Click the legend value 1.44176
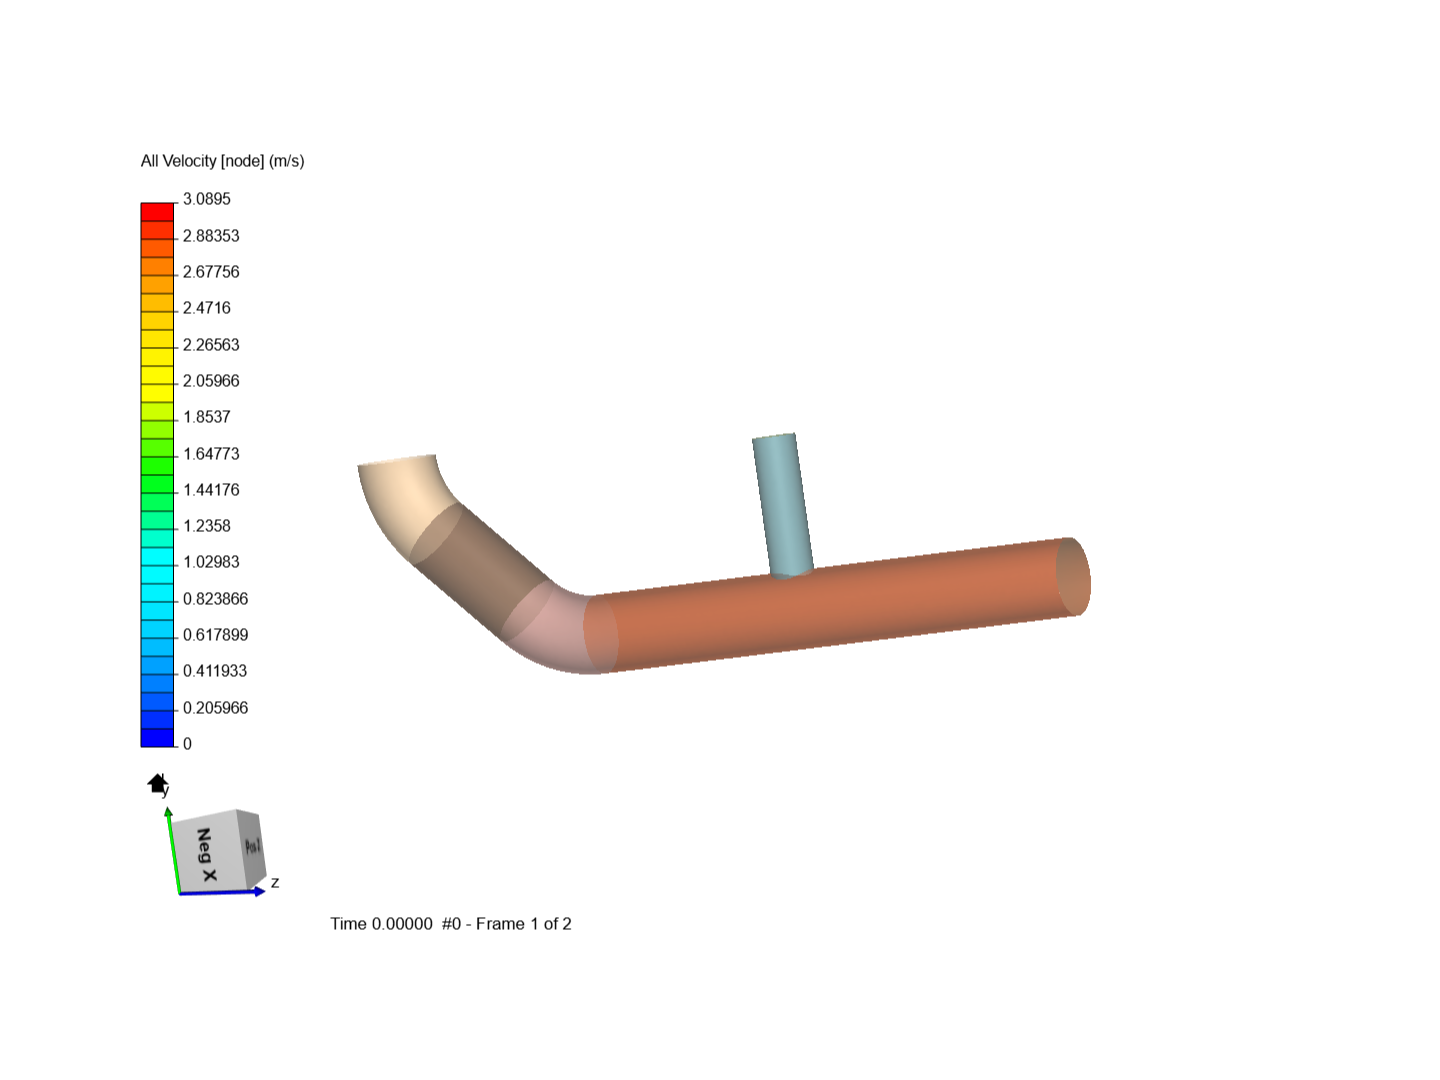This screenshot has height=1080, width=1440. coord(211,490)
